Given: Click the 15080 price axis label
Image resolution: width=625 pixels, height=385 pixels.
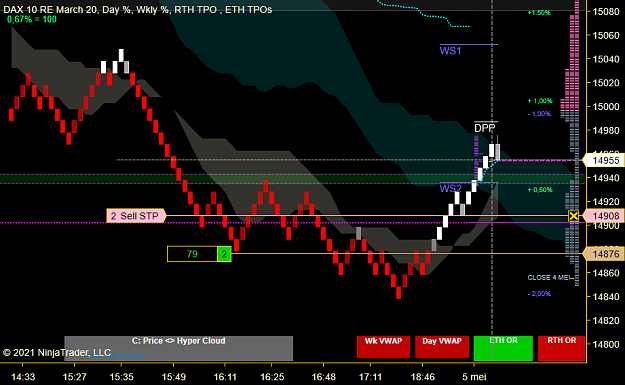Looking at the screenshot, I should [x=606, y=12].
